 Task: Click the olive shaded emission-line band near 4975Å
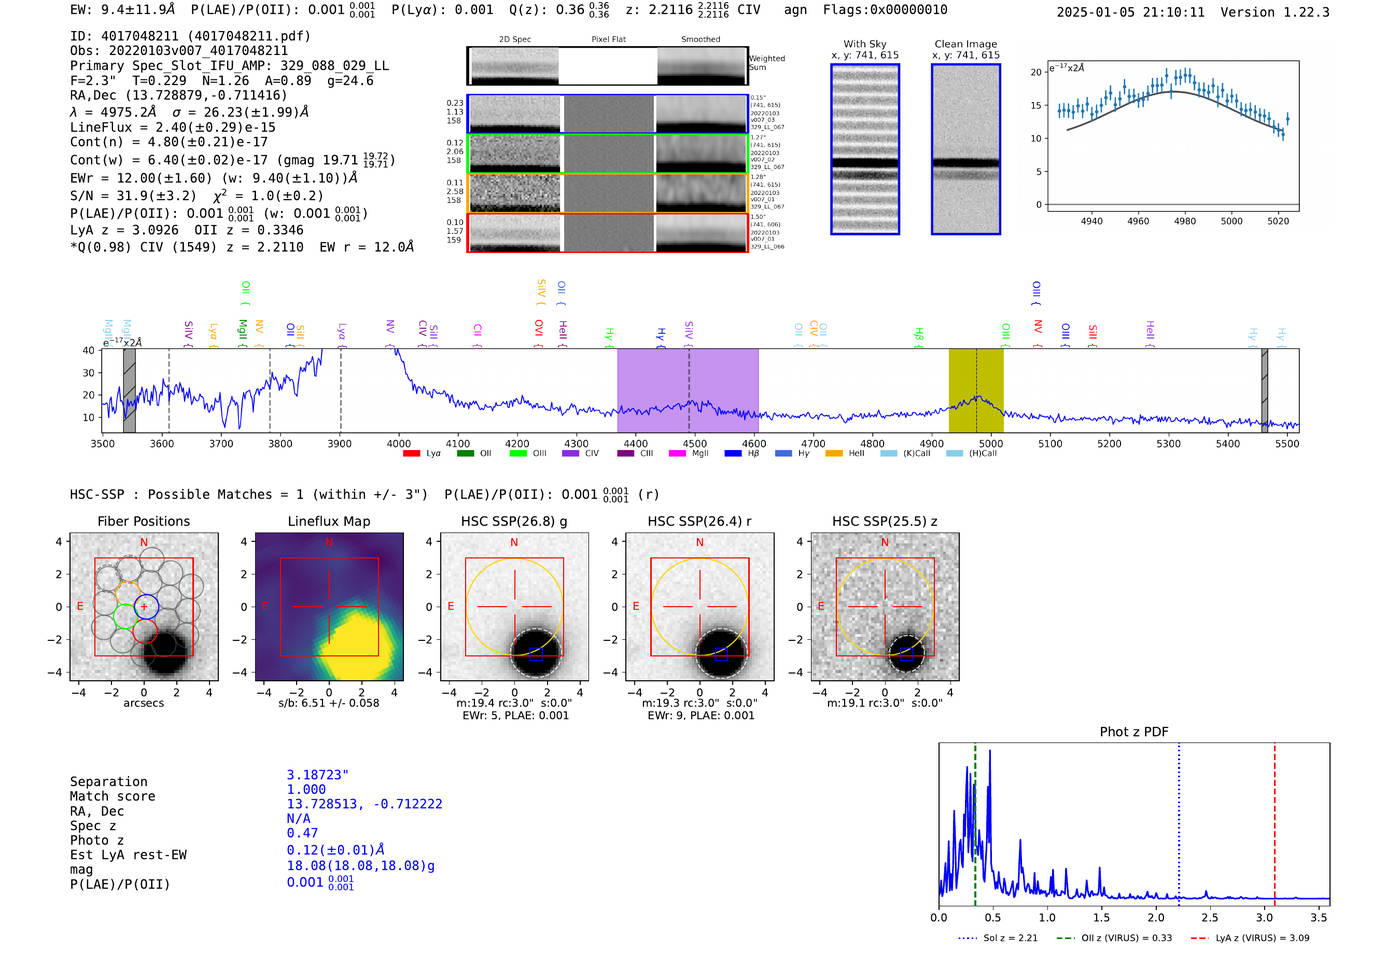click(976, 390)
